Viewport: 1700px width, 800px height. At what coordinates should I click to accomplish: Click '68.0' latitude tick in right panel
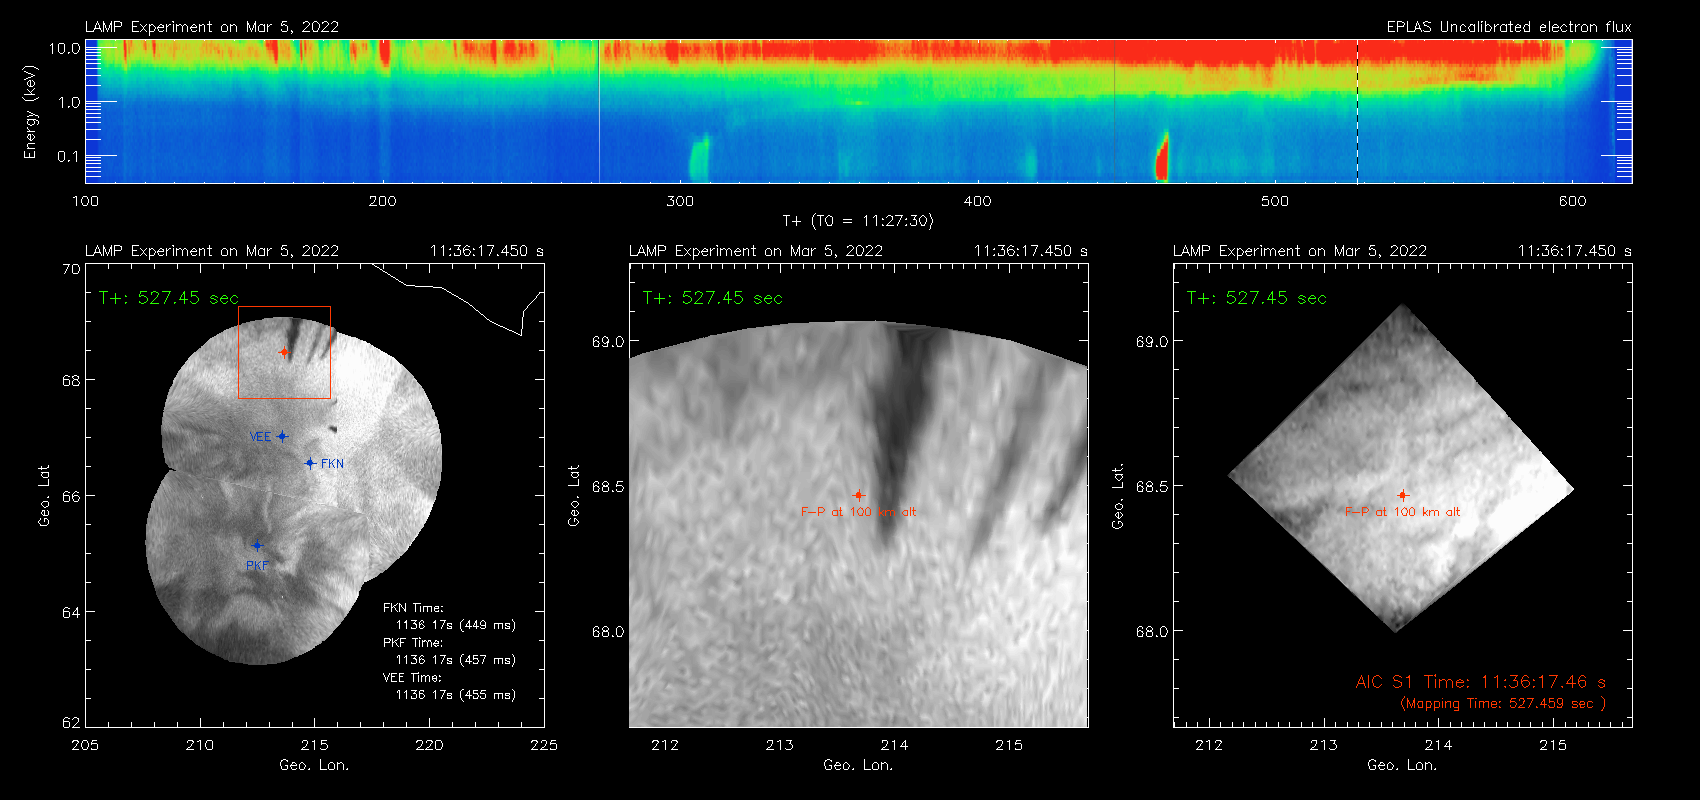tap(1152, 632)
